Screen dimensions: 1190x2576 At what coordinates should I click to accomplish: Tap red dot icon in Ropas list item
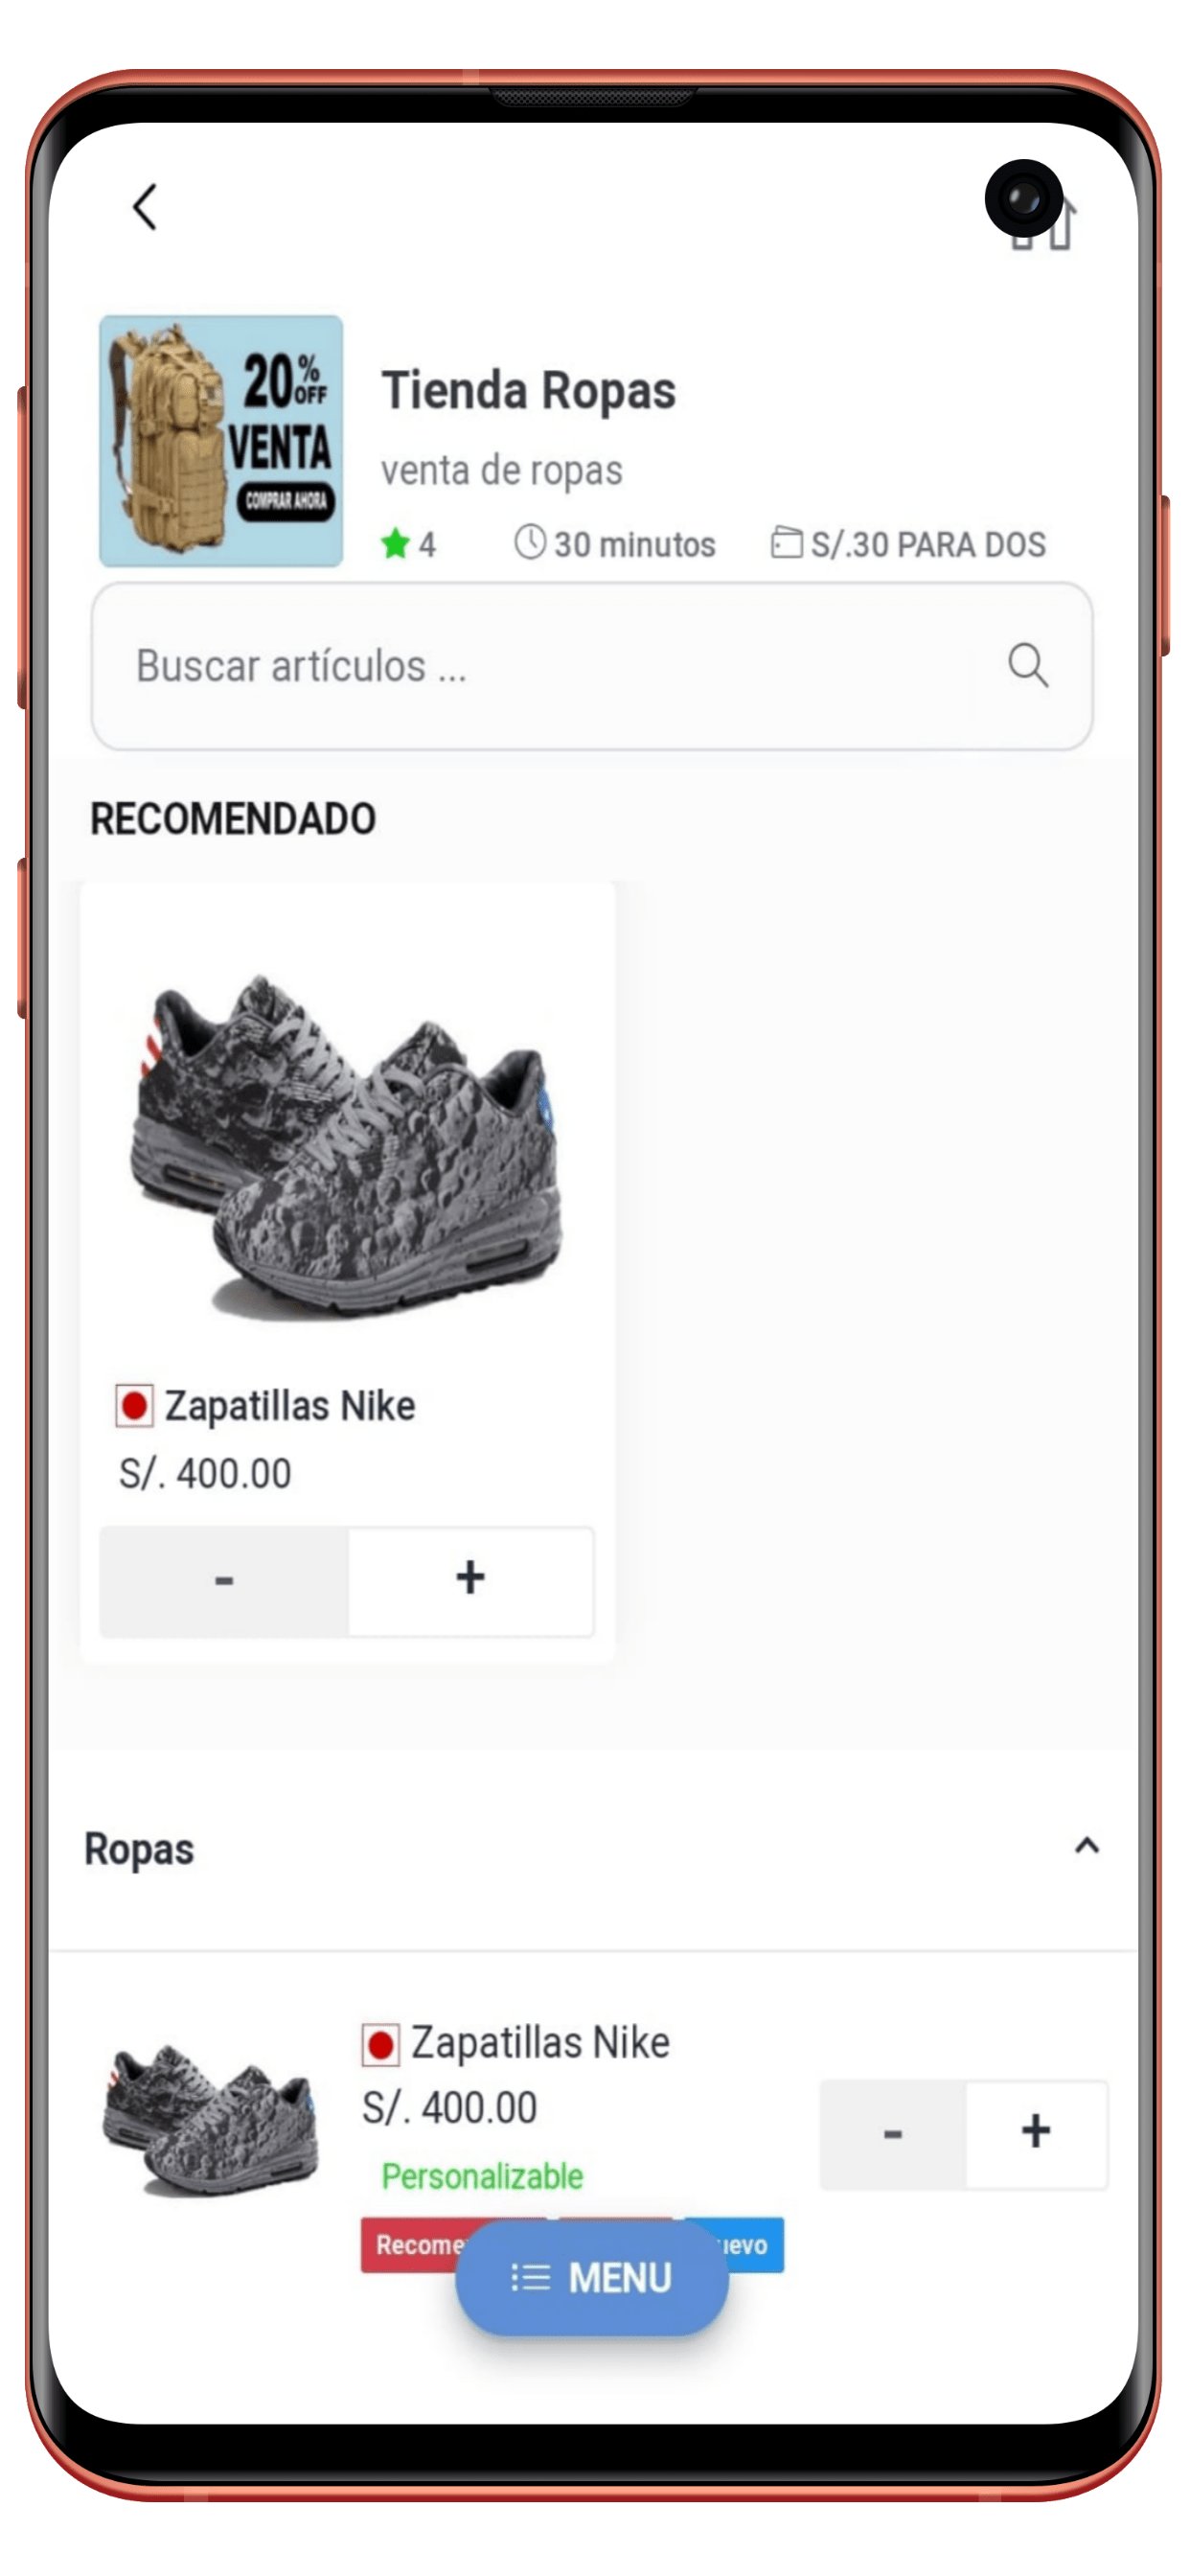point(380,2045)
